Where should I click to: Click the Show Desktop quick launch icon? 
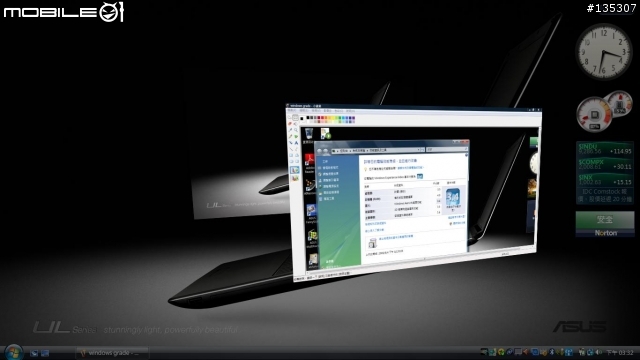tap(34, 353)
